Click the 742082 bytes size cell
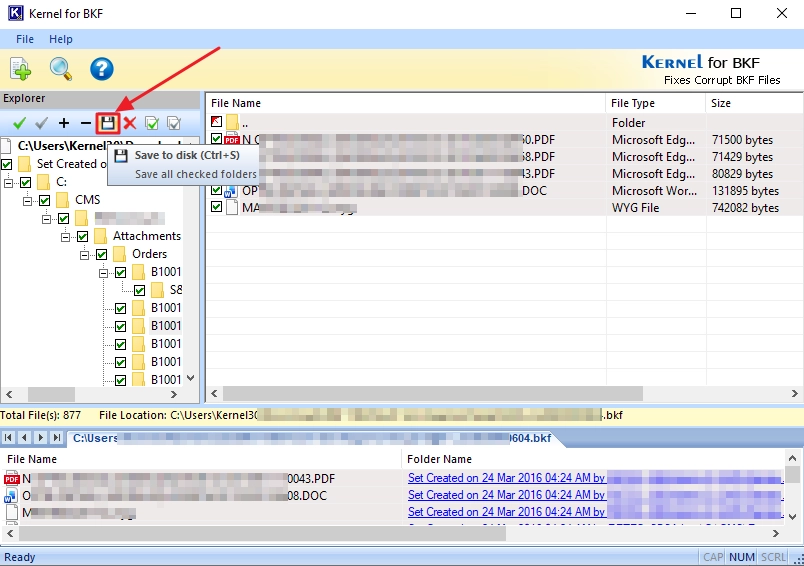The width and height of the screenshot is (804, 566). tap(745, 208)
